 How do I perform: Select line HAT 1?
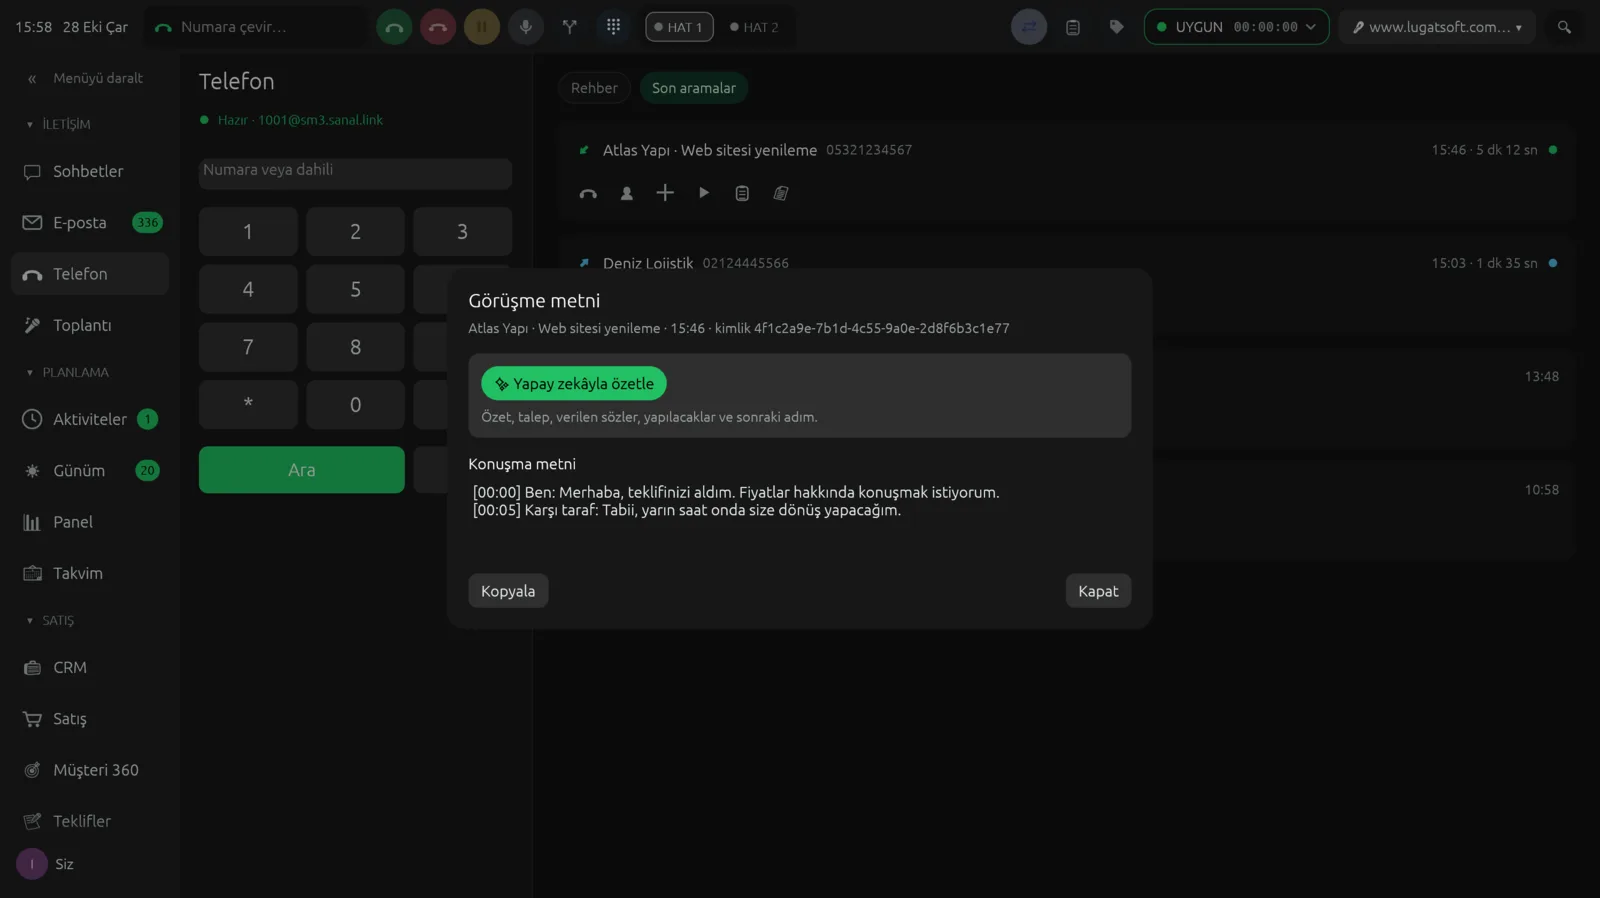tap(679, 27)
